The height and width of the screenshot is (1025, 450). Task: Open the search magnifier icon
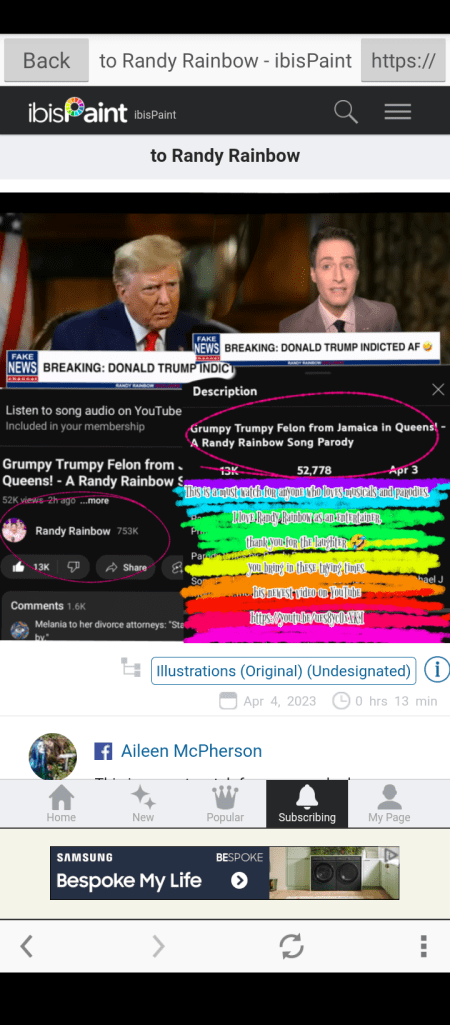click(345, 112)
